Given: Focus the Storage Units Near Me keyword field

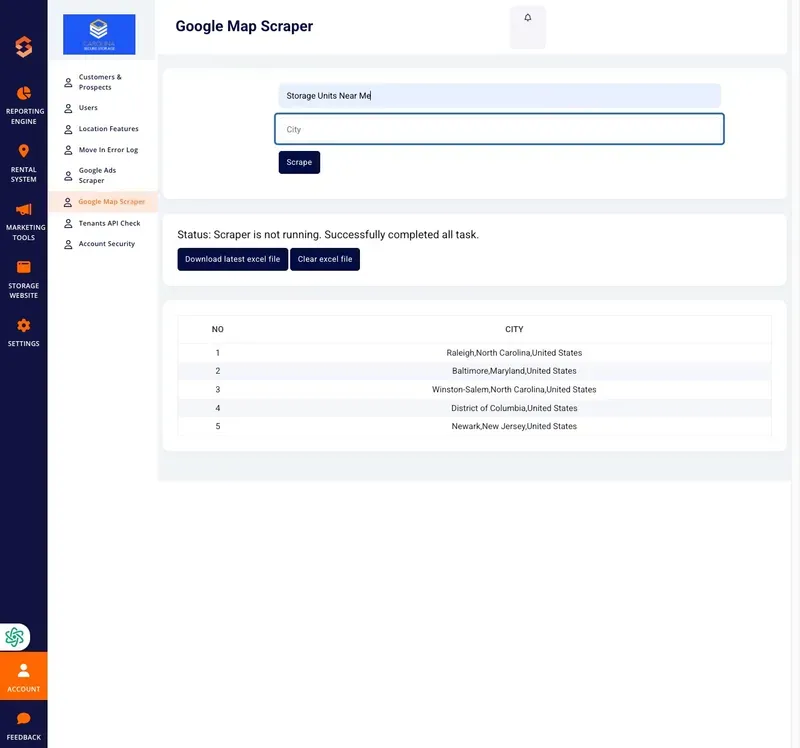Looking at the screenshot, I should coord(499,96).
